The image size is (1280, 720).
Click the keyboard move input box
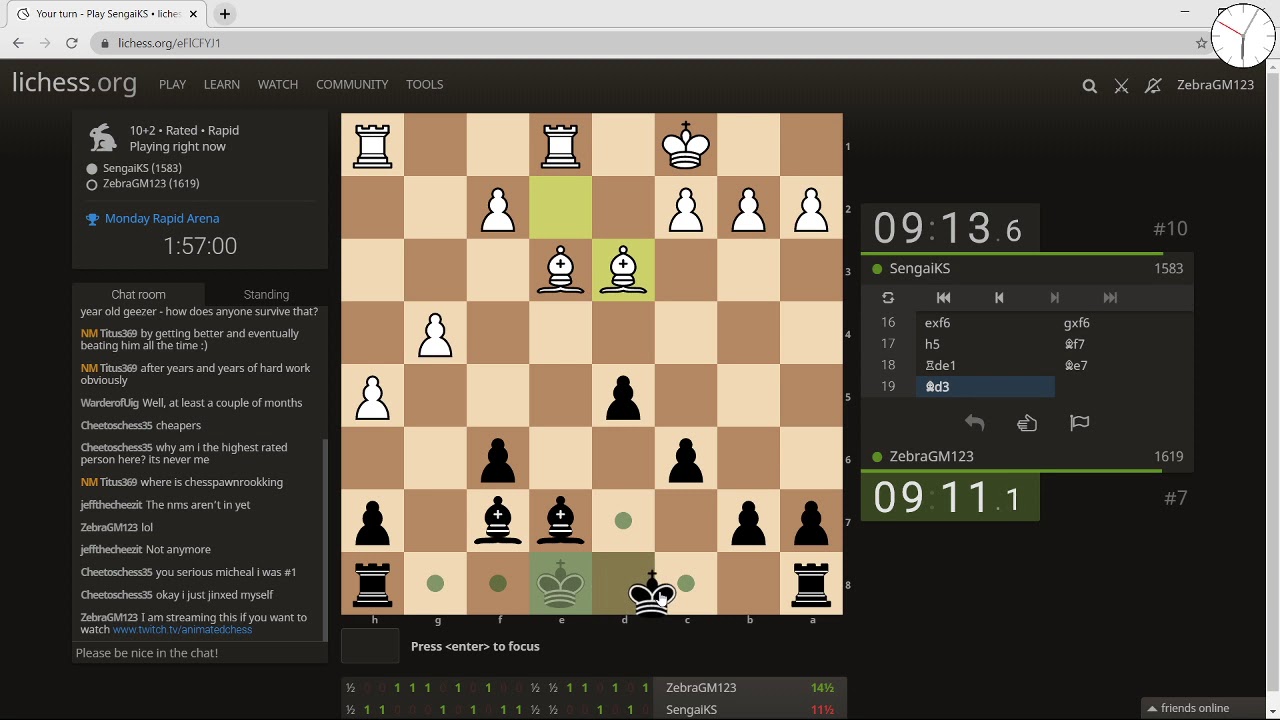point(370,647)
